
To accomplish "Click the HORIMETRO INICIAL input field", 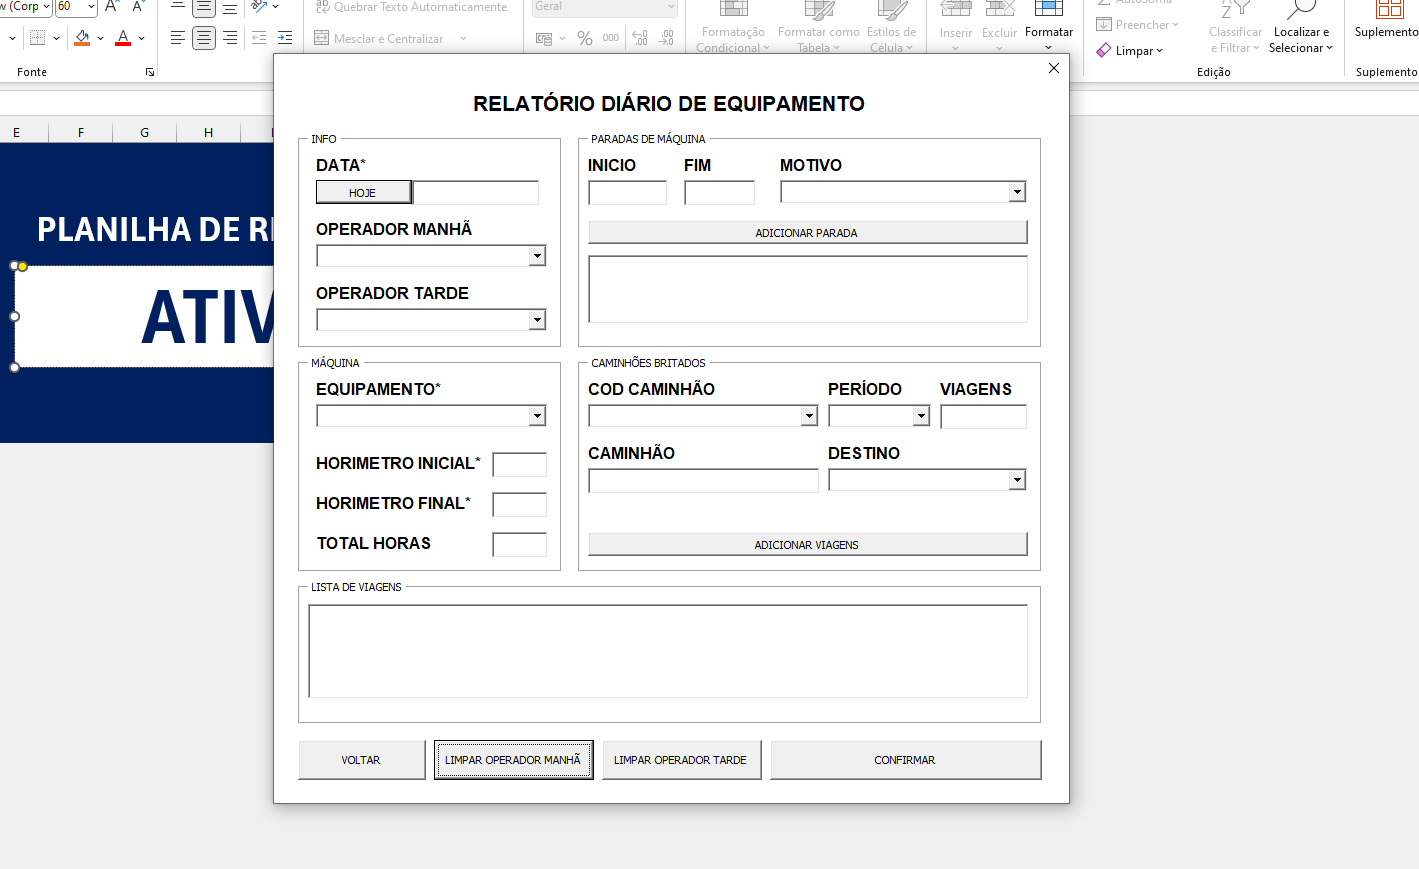I will click(519, 464).
